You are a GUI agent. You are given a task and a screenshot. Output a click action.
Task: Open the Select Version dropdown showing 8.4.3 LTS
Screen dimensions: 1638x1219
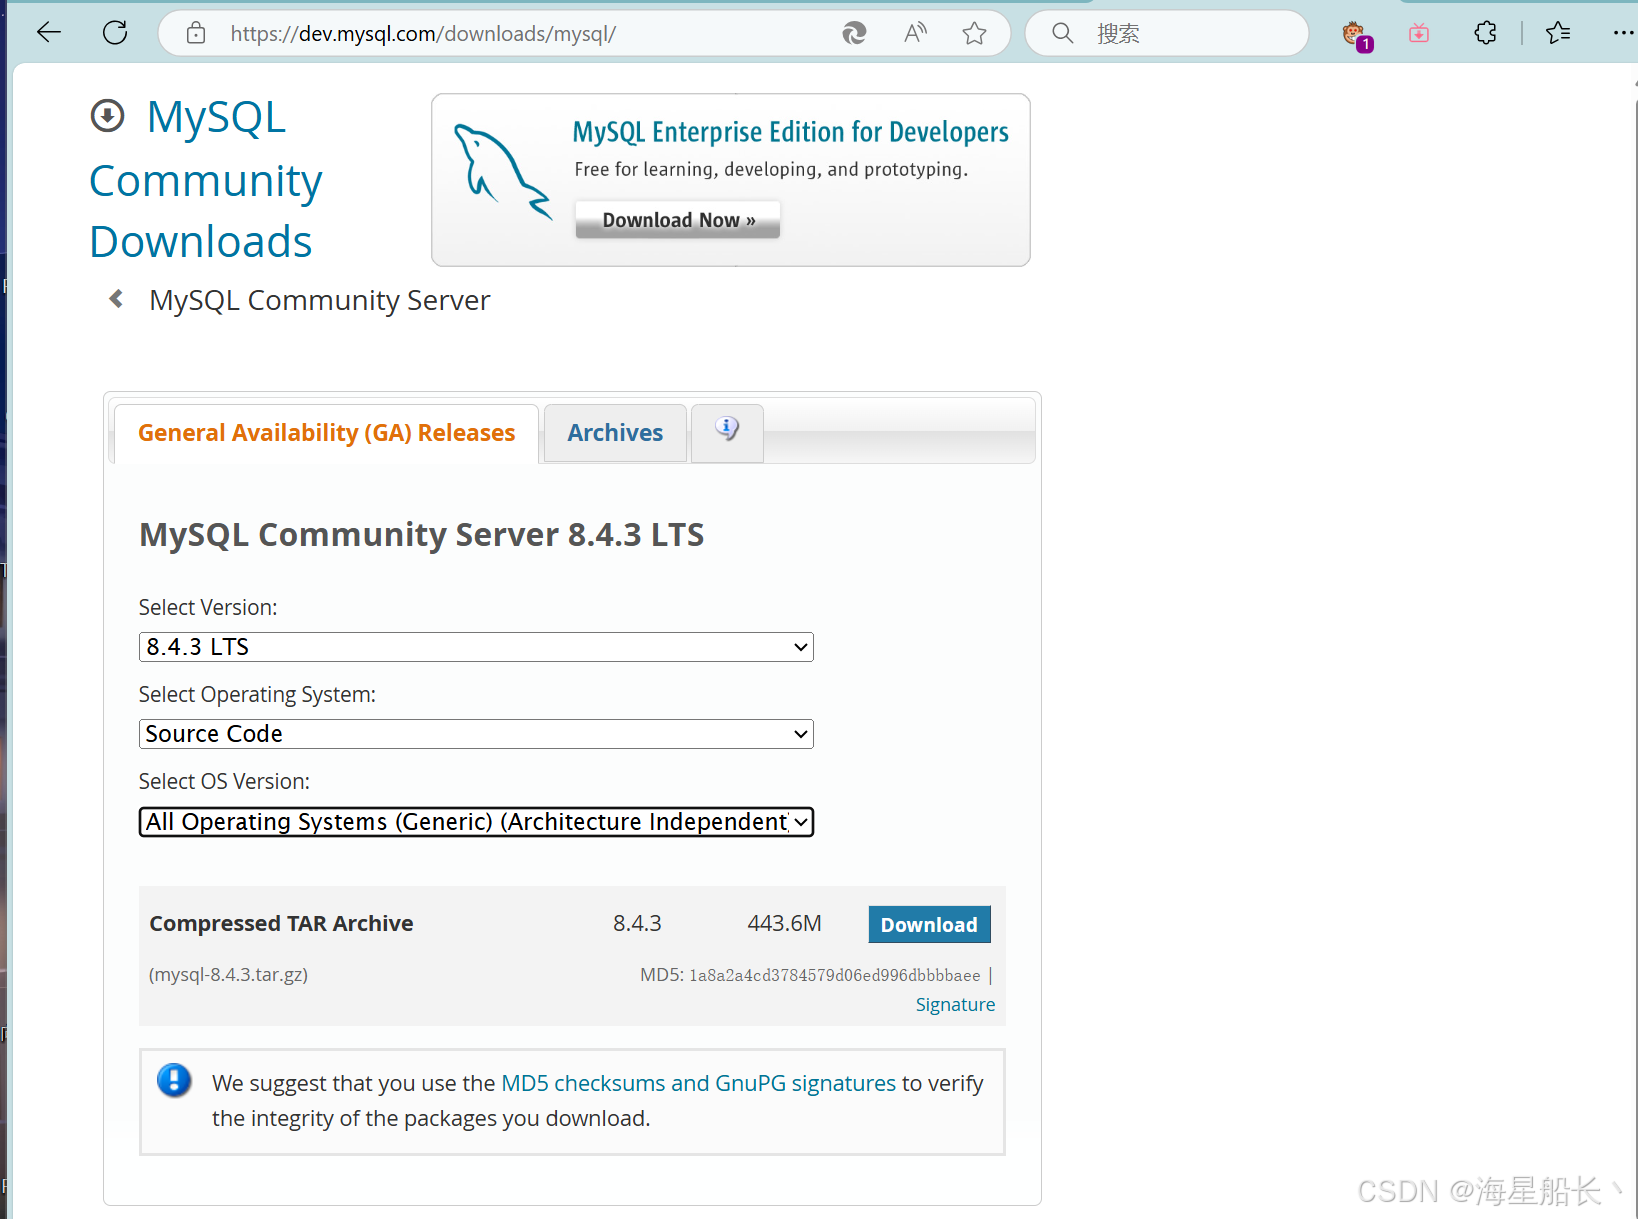tap(476, 647)
